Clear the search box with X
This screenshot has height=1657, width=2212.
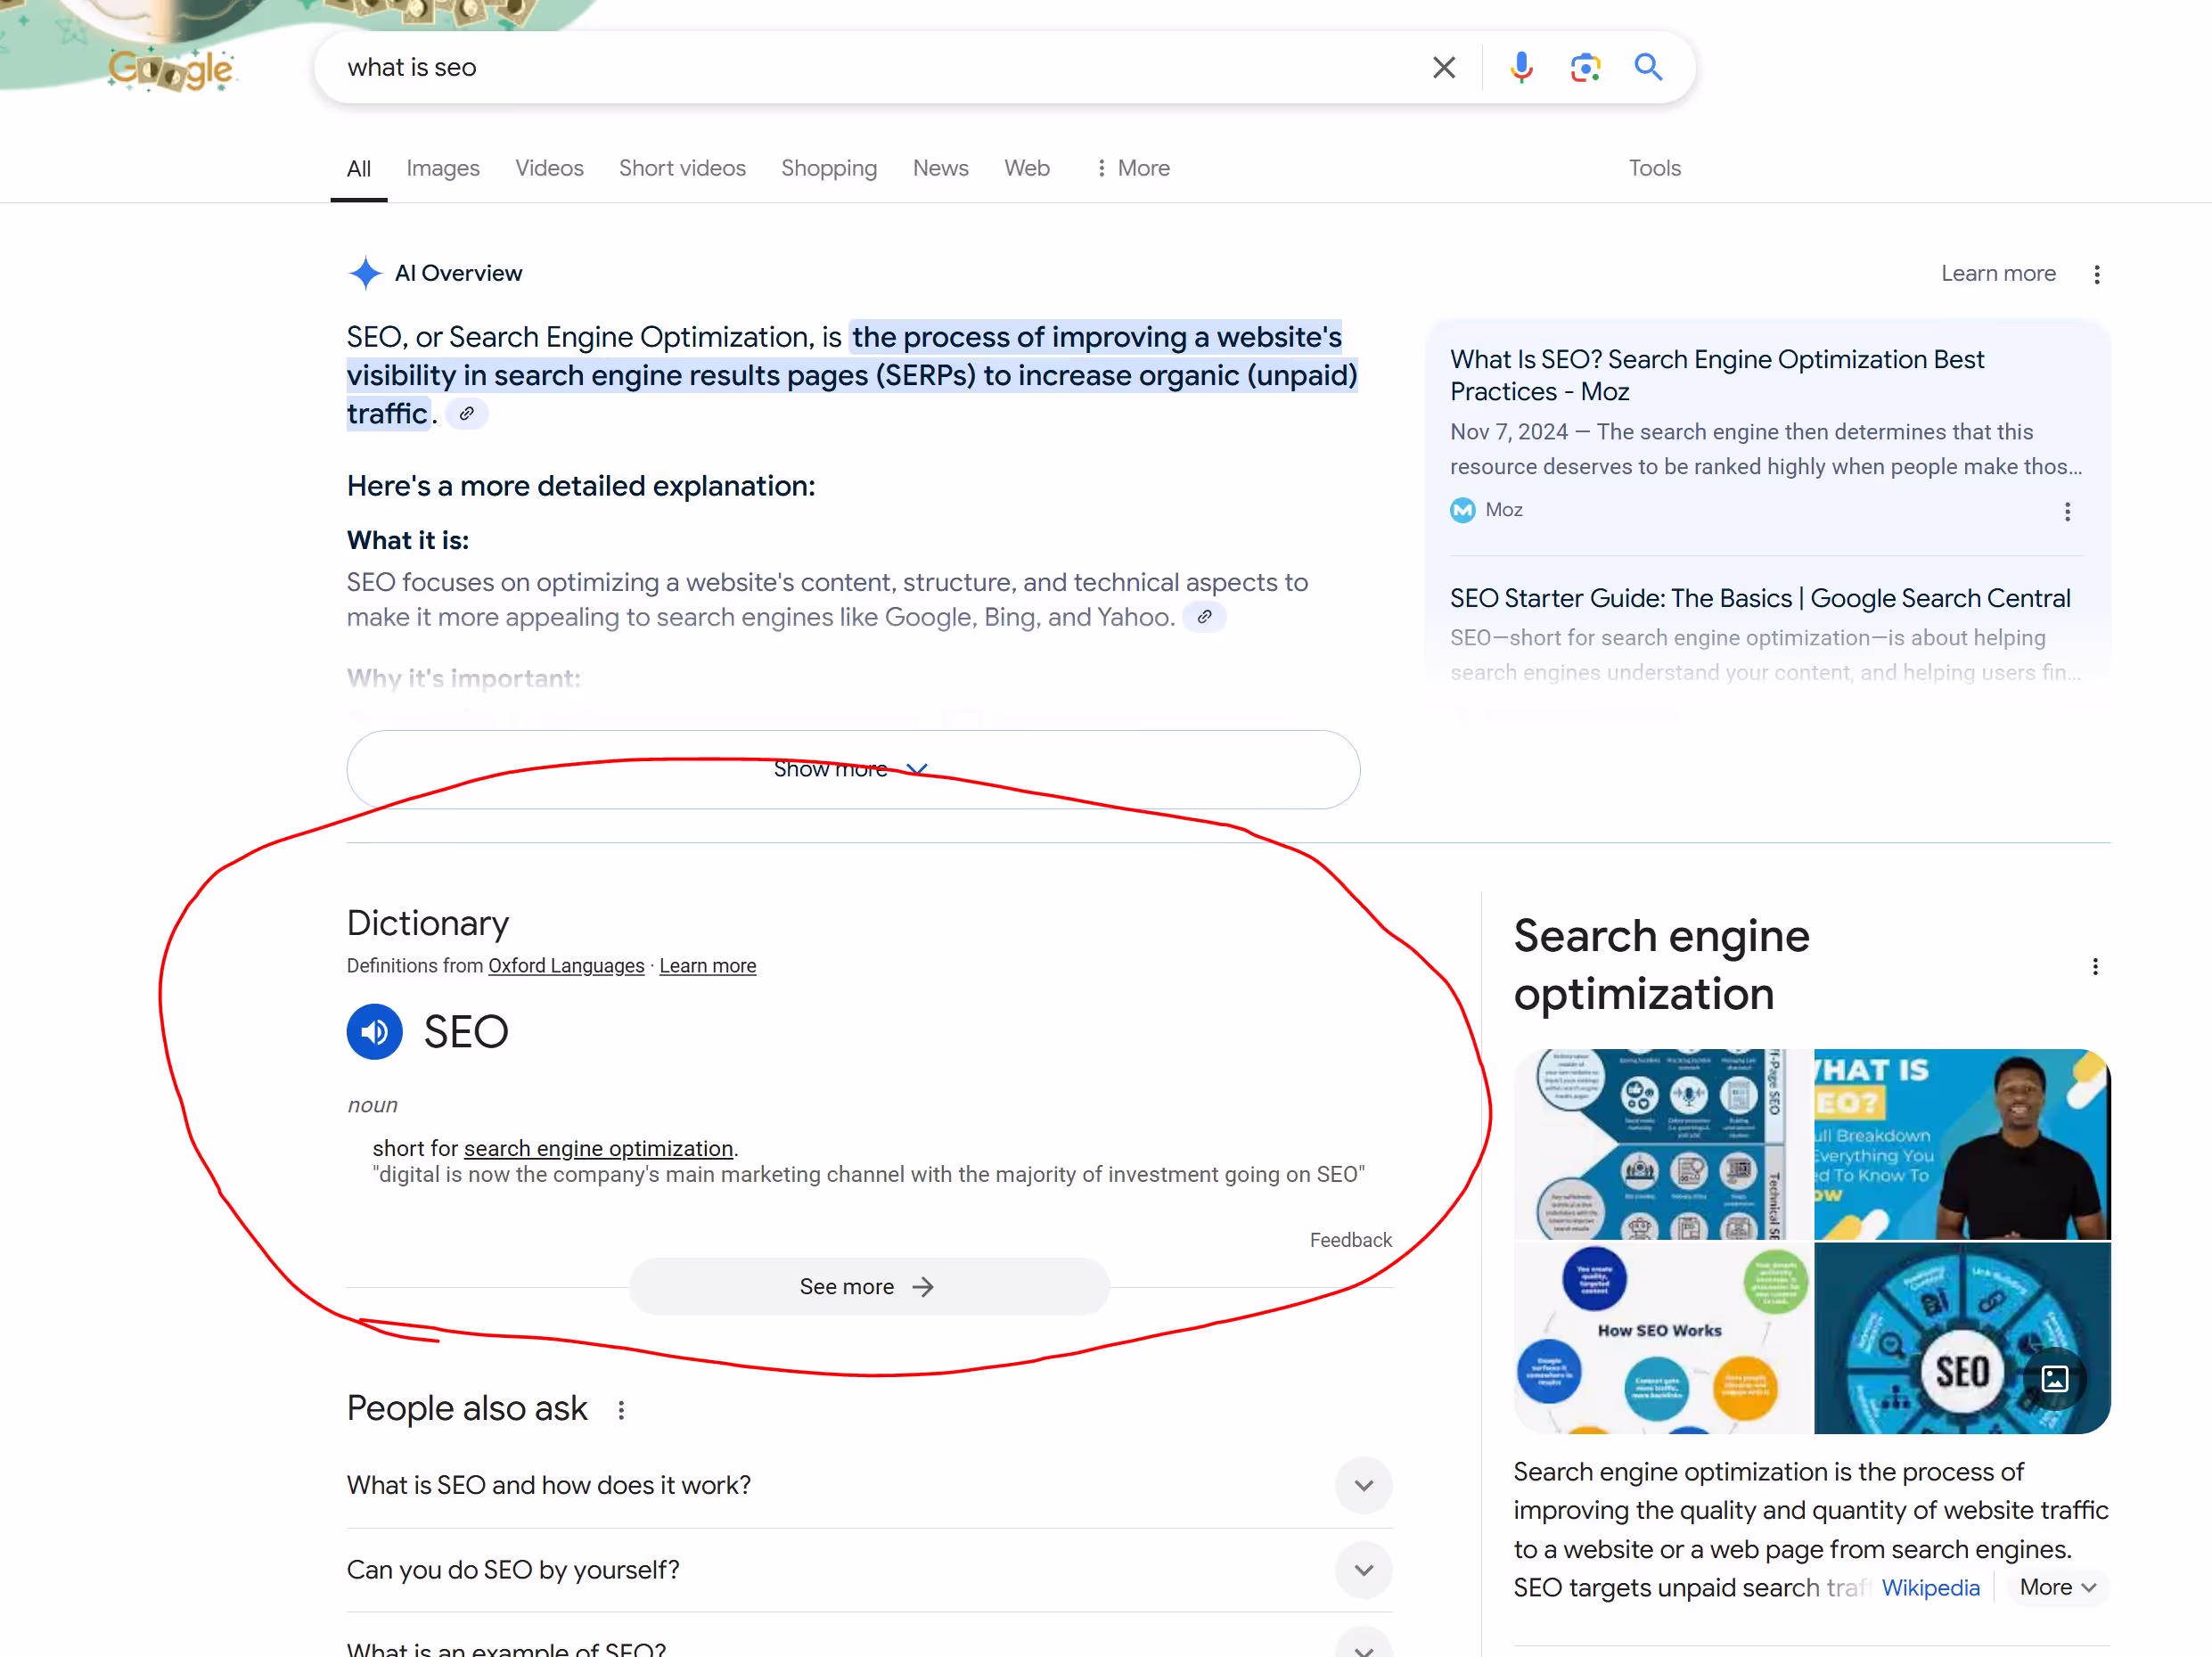point(1443,67)
